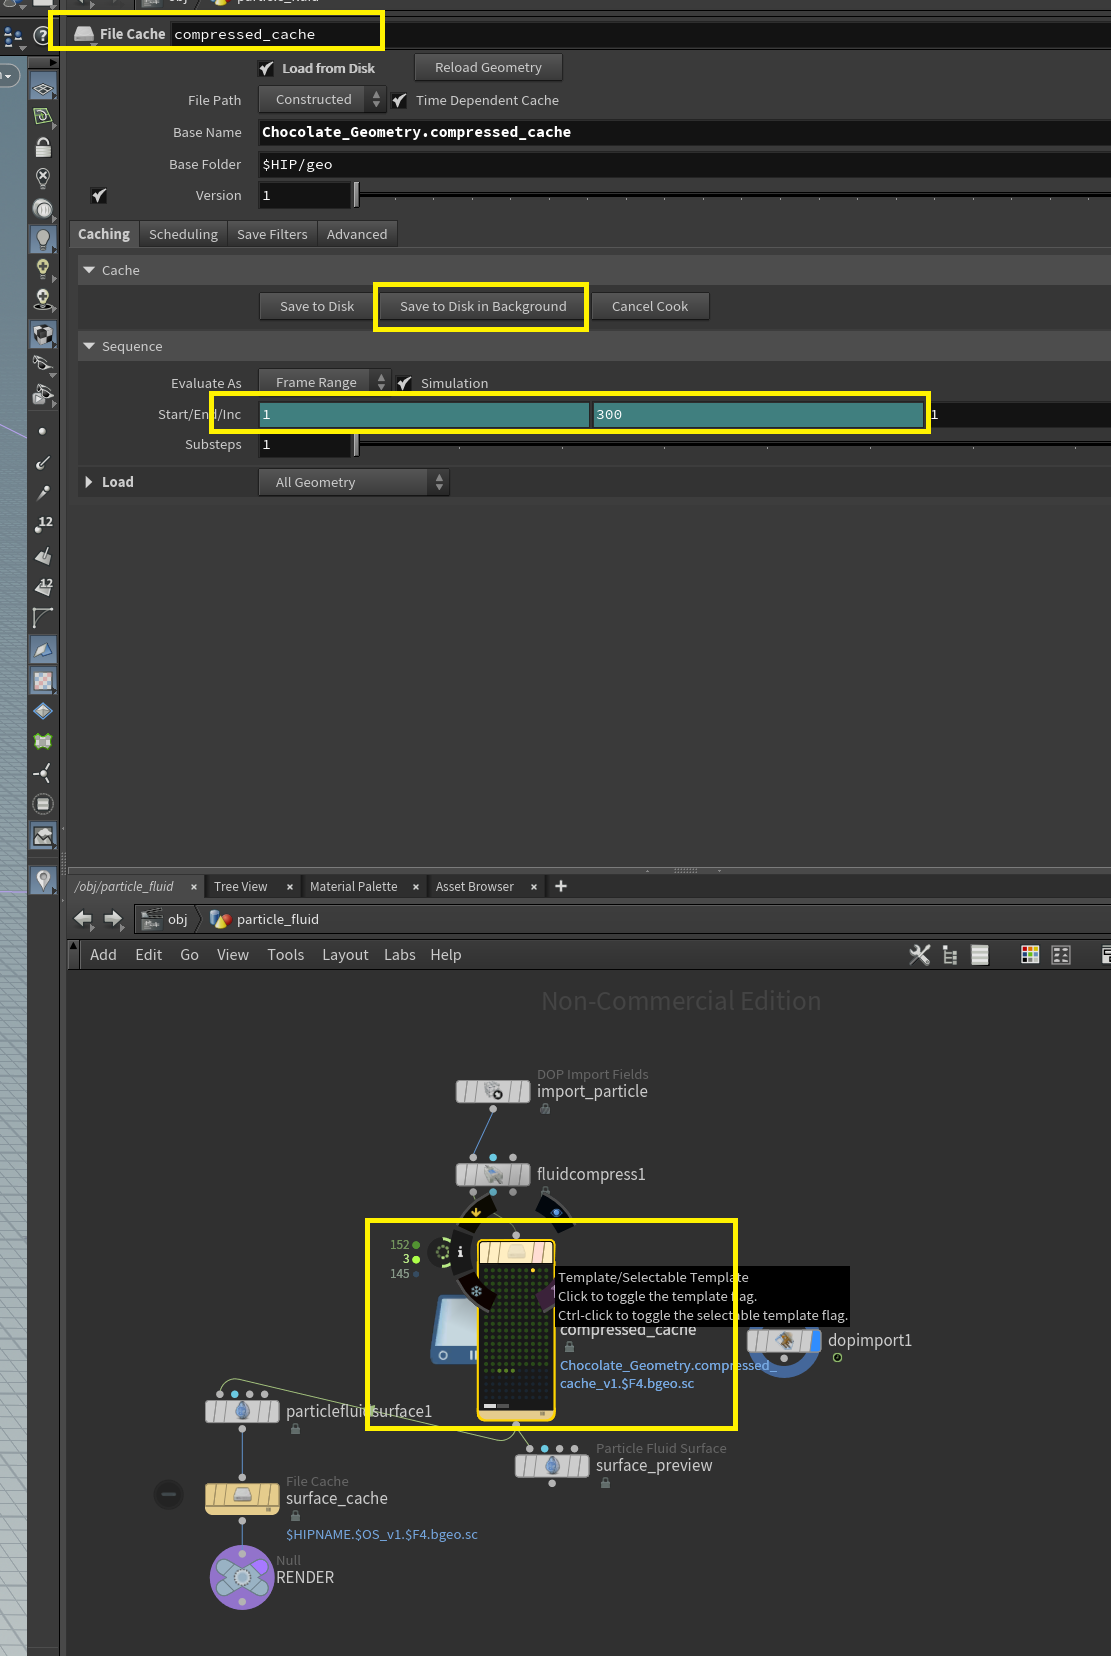This screenshot has height=1656, width=1111.
Task: Collapse the Cache section
Action: coord(89,270)
